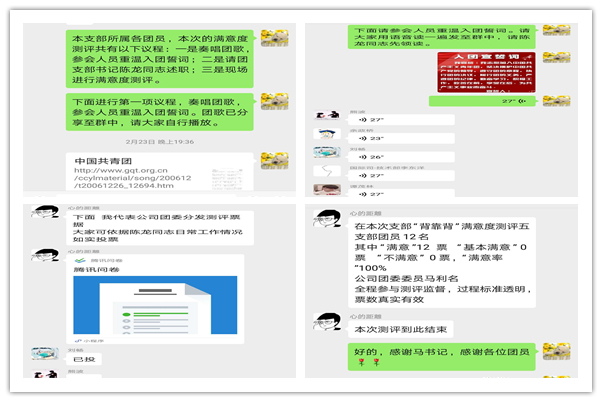Tap the sound-wave icon in the green voice message
602x402 pixels.
tap(522, 101)
